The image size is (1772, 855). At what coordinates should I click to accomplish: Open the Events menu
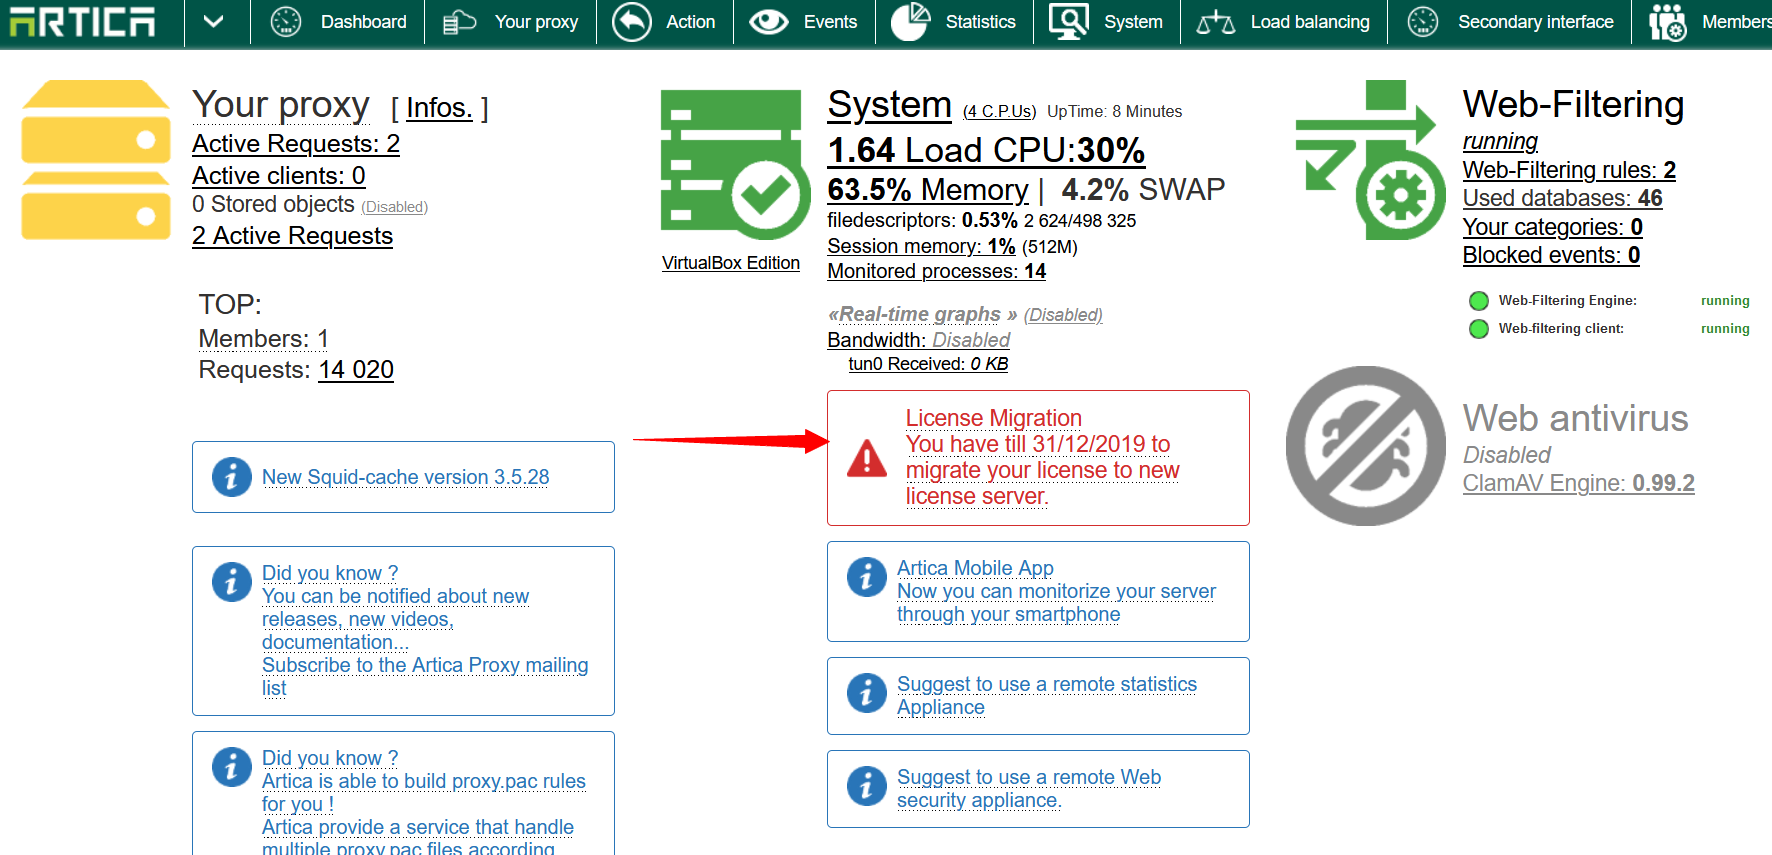tap(830, 22)
